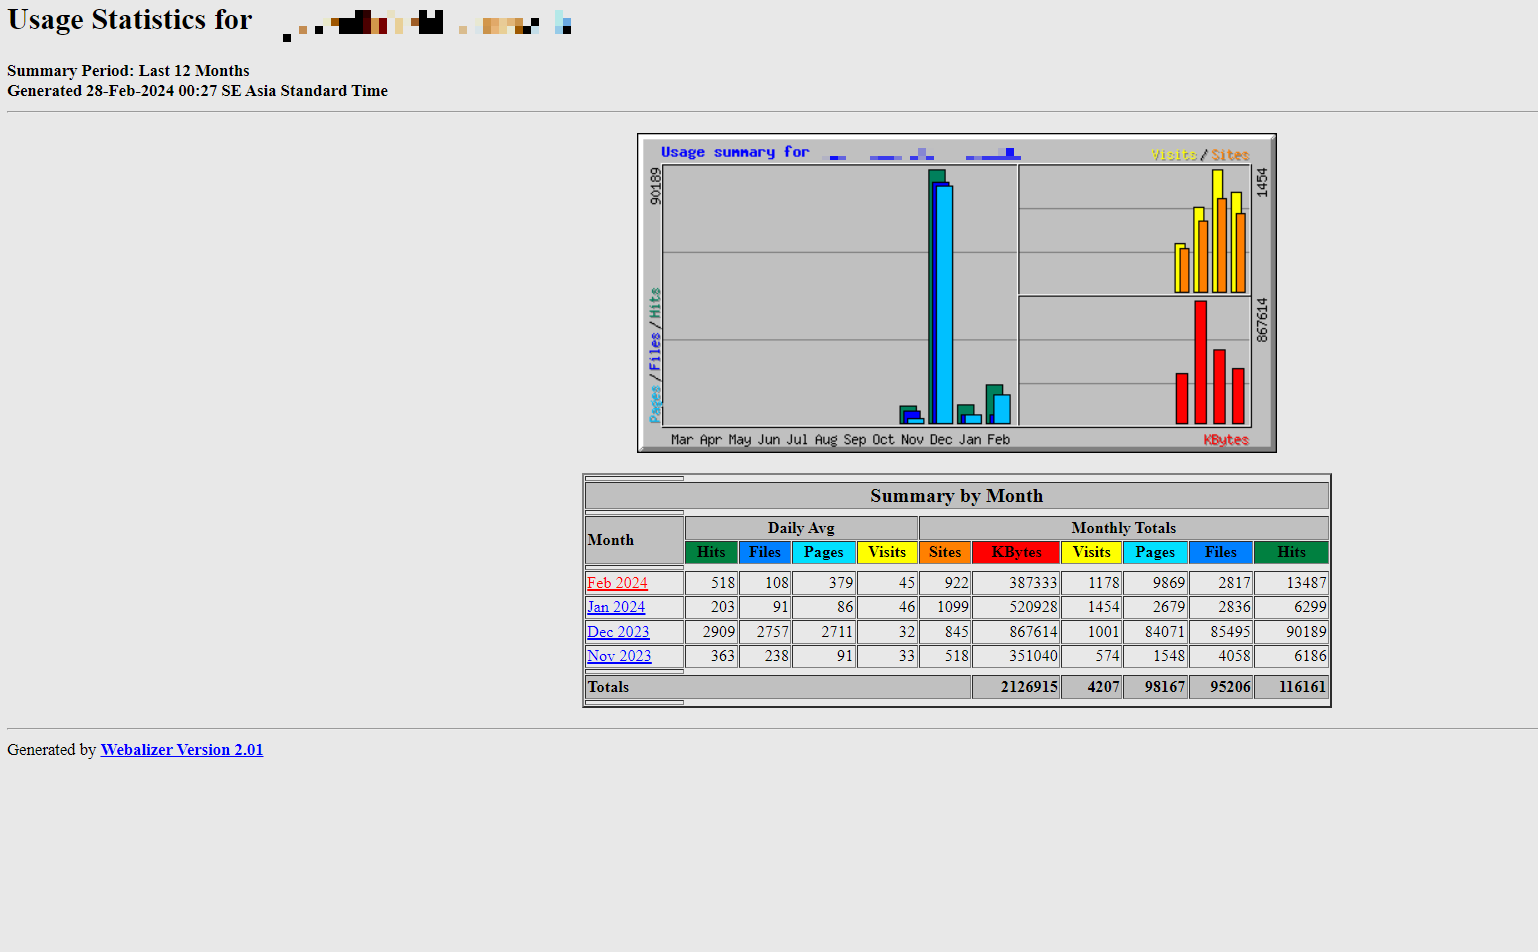1538x952 pixels.
Task: Click the "Generated 28-Feb-2024 00:27" timestamp line
Action: click(x=197, y=91)
